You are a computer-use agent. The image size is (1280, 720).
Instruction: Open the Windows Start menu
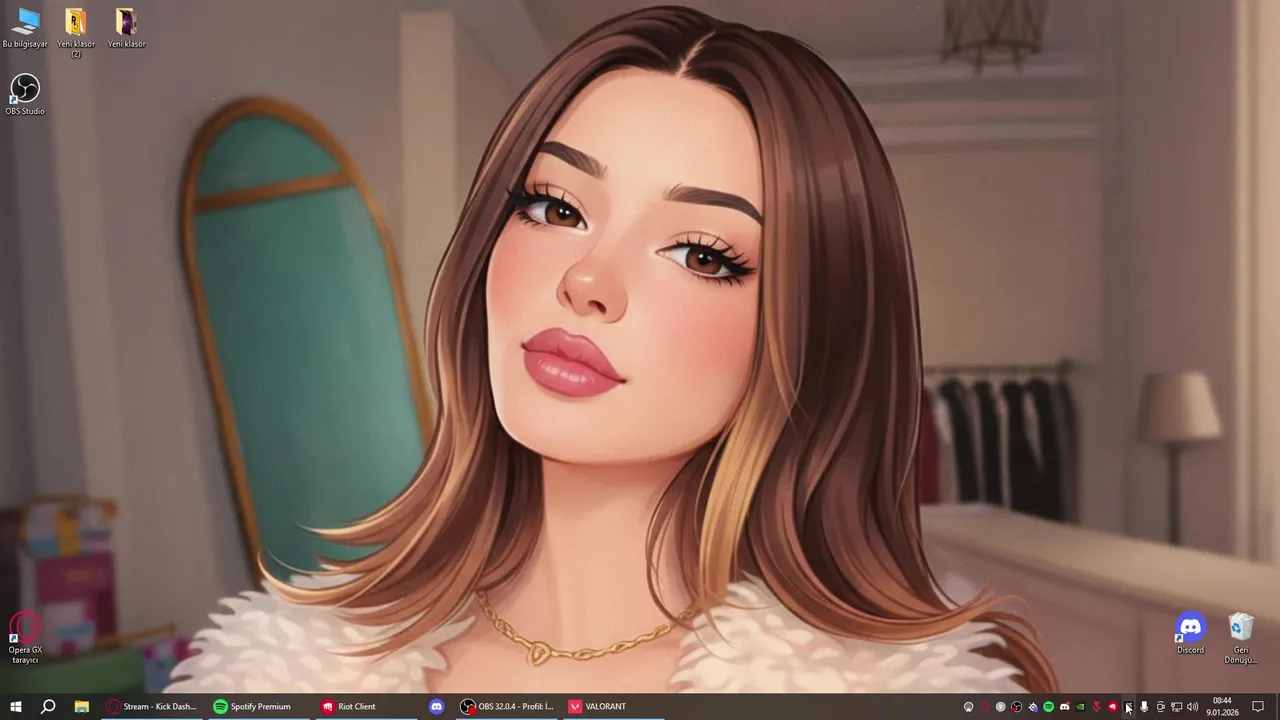(x=15, y=706)
